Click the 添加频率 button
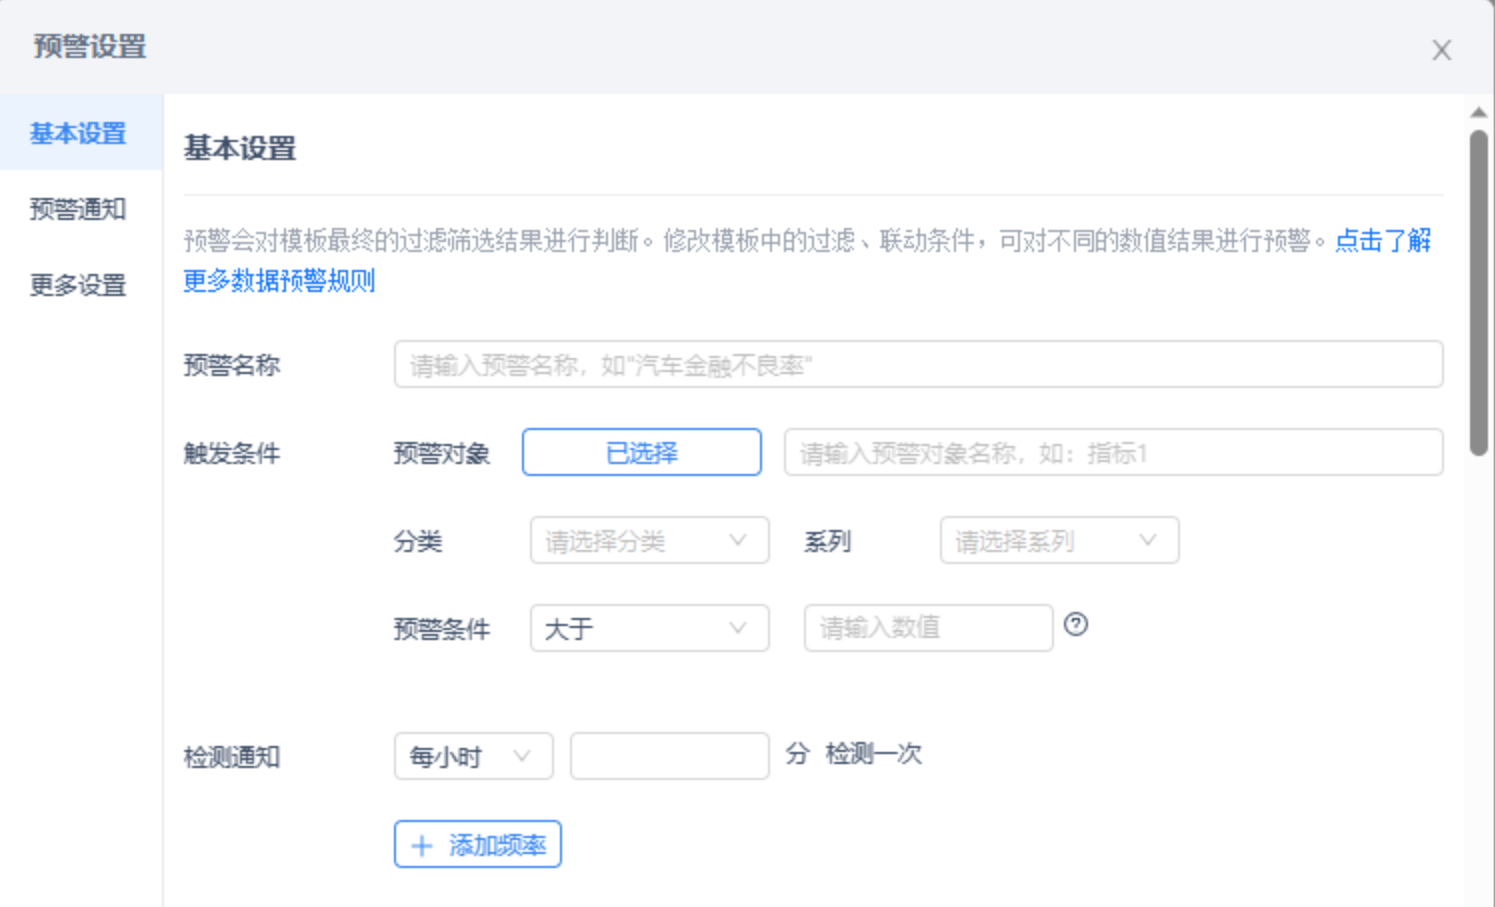Screen dimensions: 1495x907 coord(478,845)
